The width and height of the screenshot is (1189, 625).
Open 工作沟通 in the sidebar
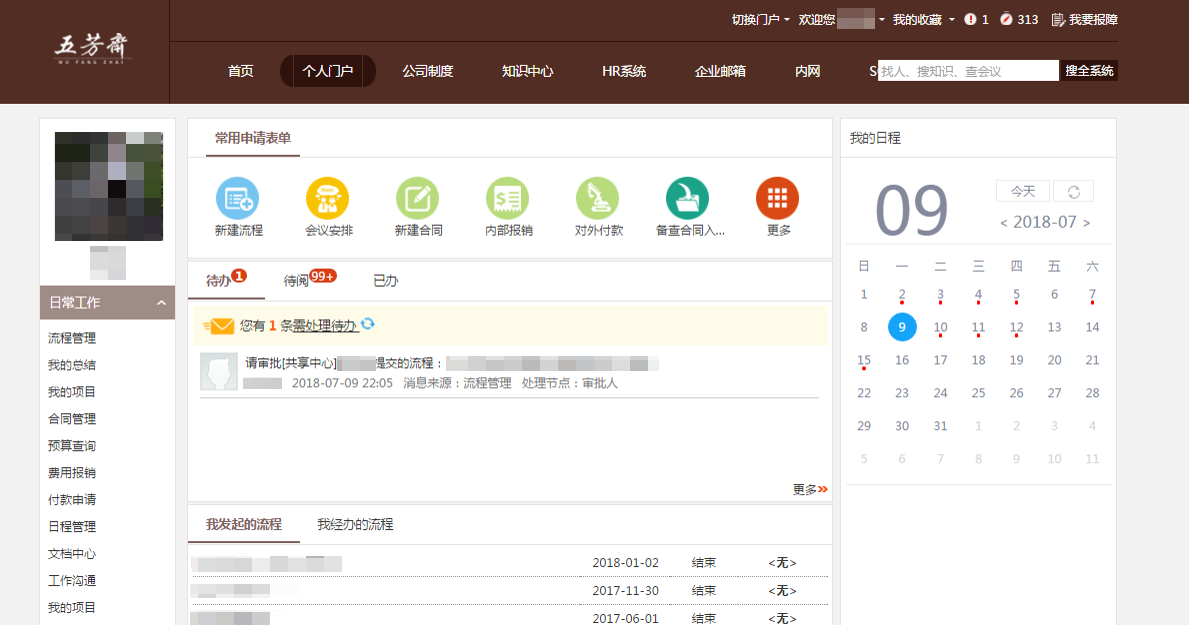tap(71, 580)
